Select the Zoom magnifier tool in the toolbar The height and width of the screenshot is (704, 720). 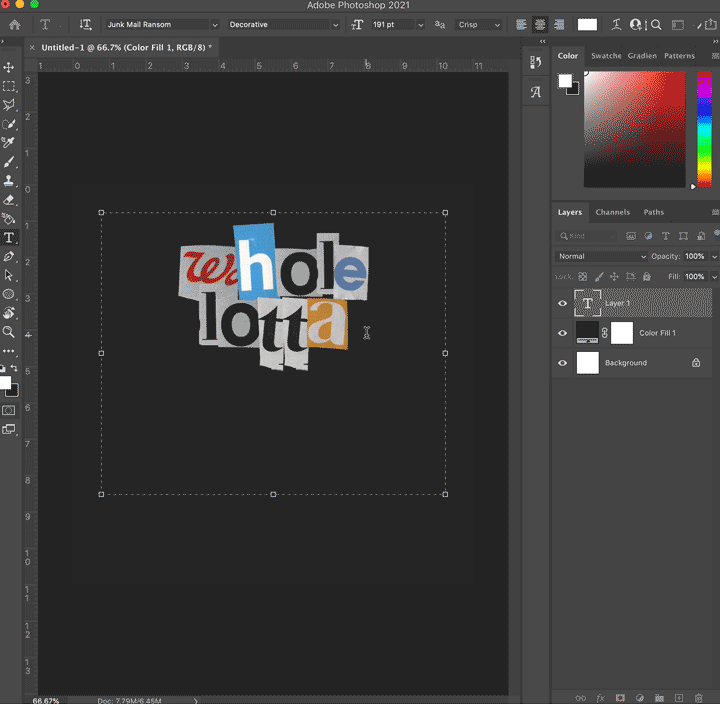coord(9,332)
